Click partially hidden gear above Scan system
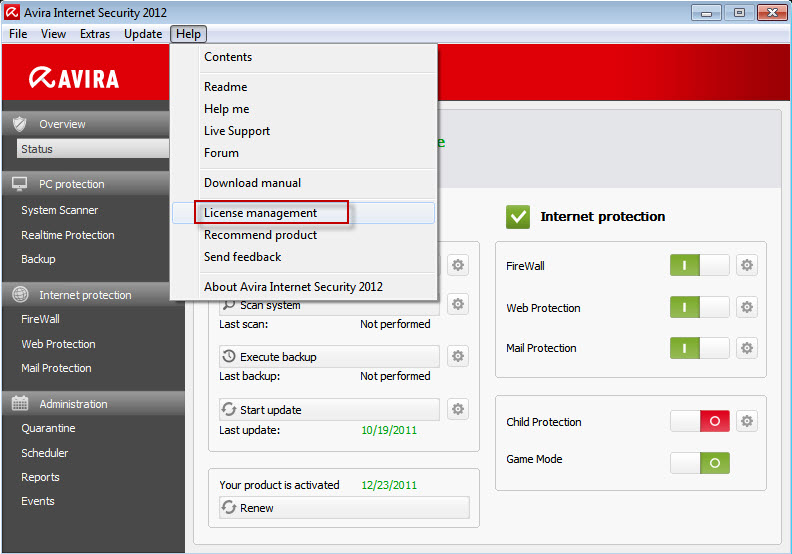This screenshot has width=792, height=554. click(458, 265)
